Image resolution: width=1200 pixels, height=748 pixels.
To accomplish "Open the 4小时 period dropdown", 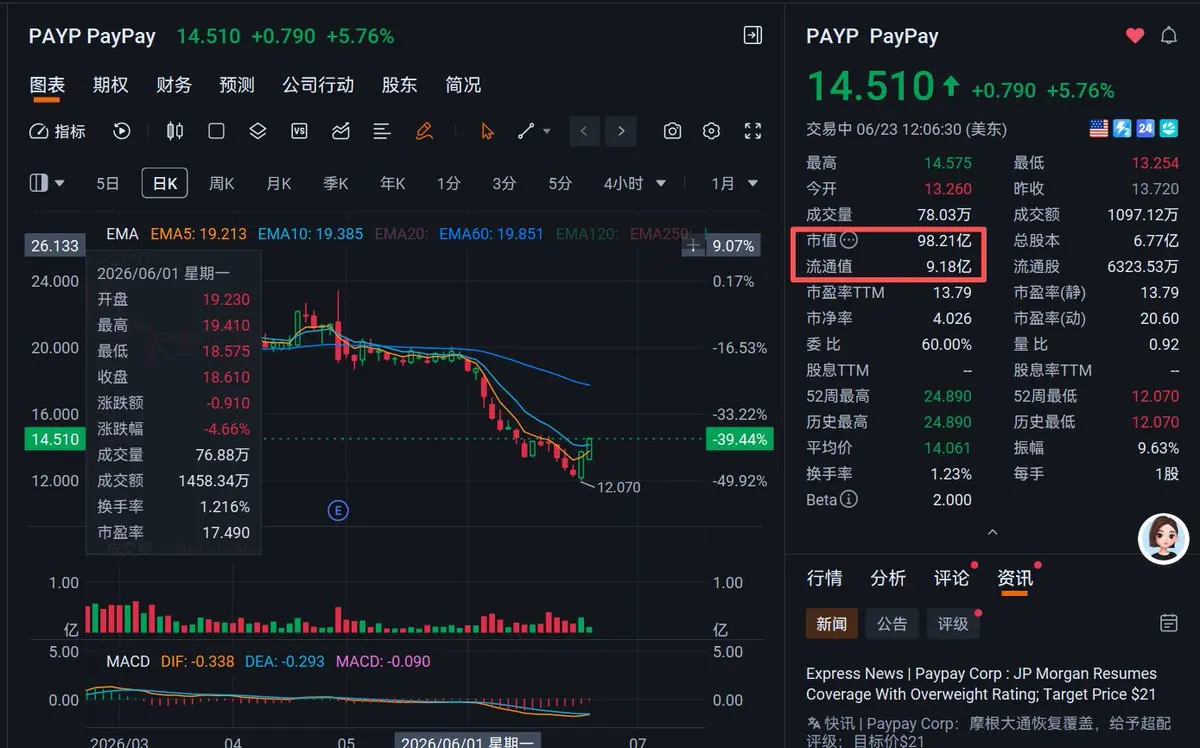I will click(x=636, y=183).
